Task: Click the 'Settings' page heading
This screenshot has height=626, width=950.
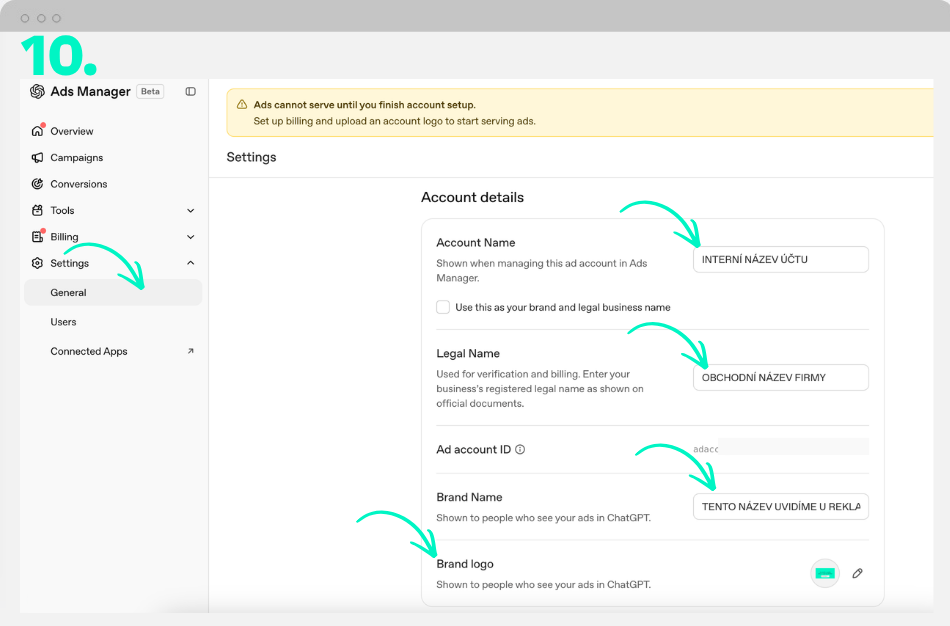Action: [x=251, y=157]
